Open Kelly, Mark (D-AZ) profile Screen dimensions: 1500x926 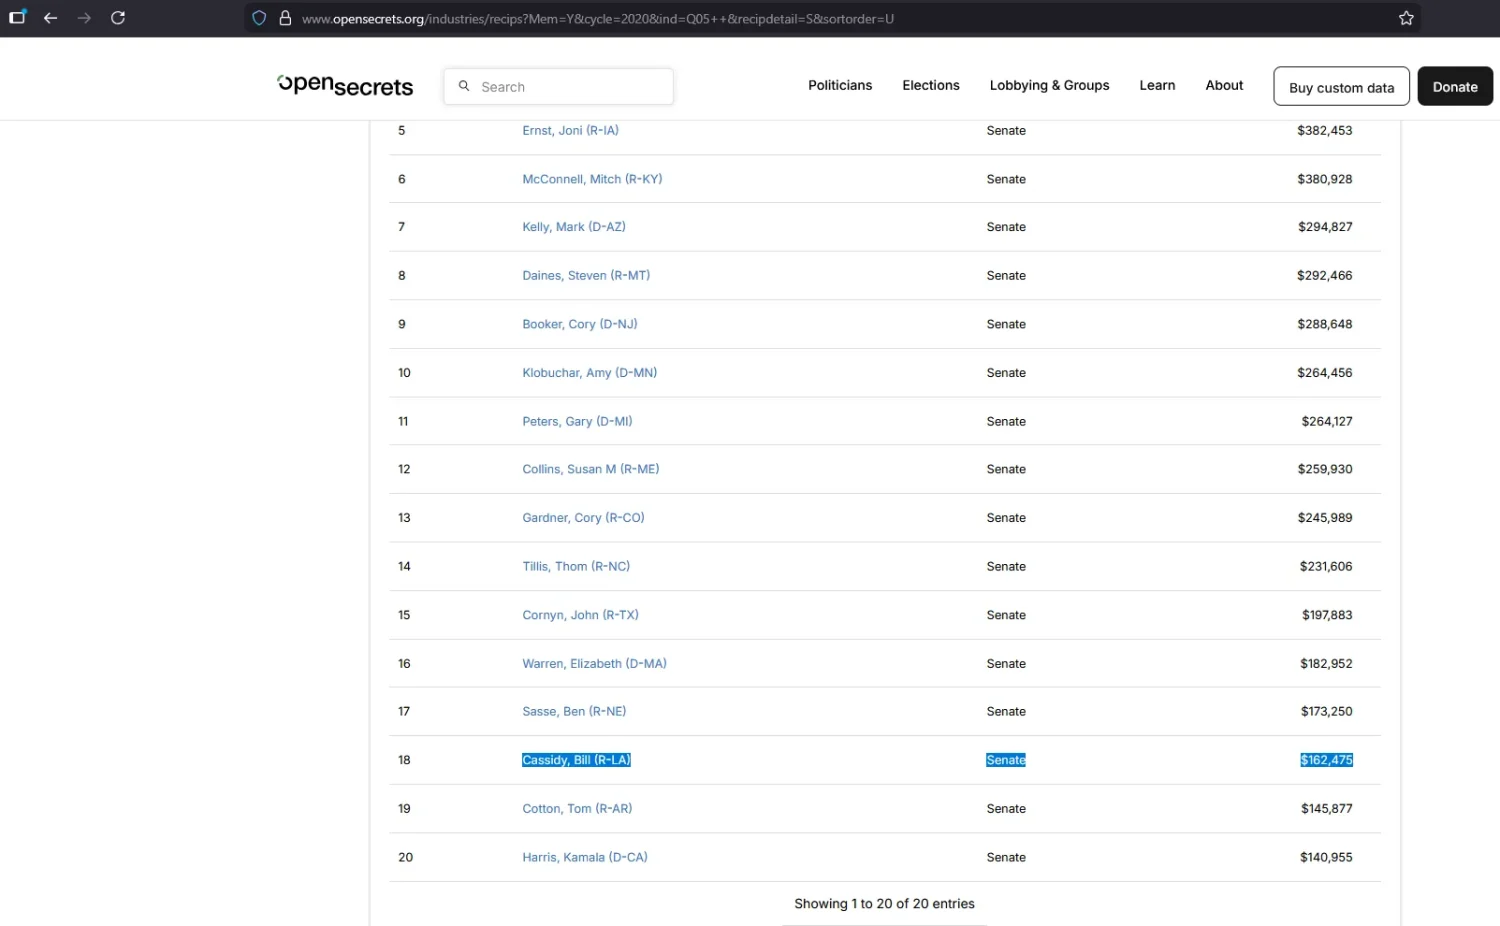574,227
